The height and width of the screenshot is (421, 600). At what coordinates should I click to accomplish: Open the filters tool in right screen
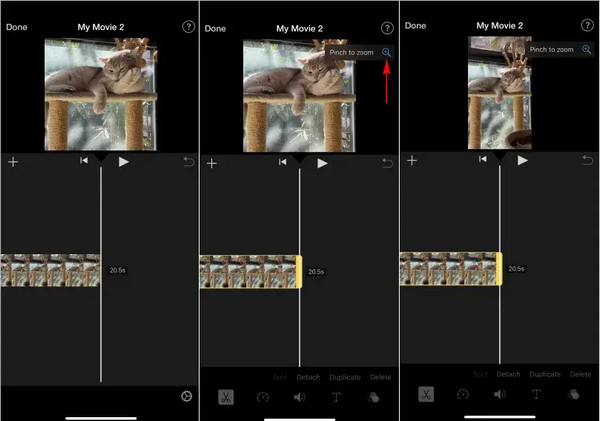pyautogui.click(x=573, y=394)
